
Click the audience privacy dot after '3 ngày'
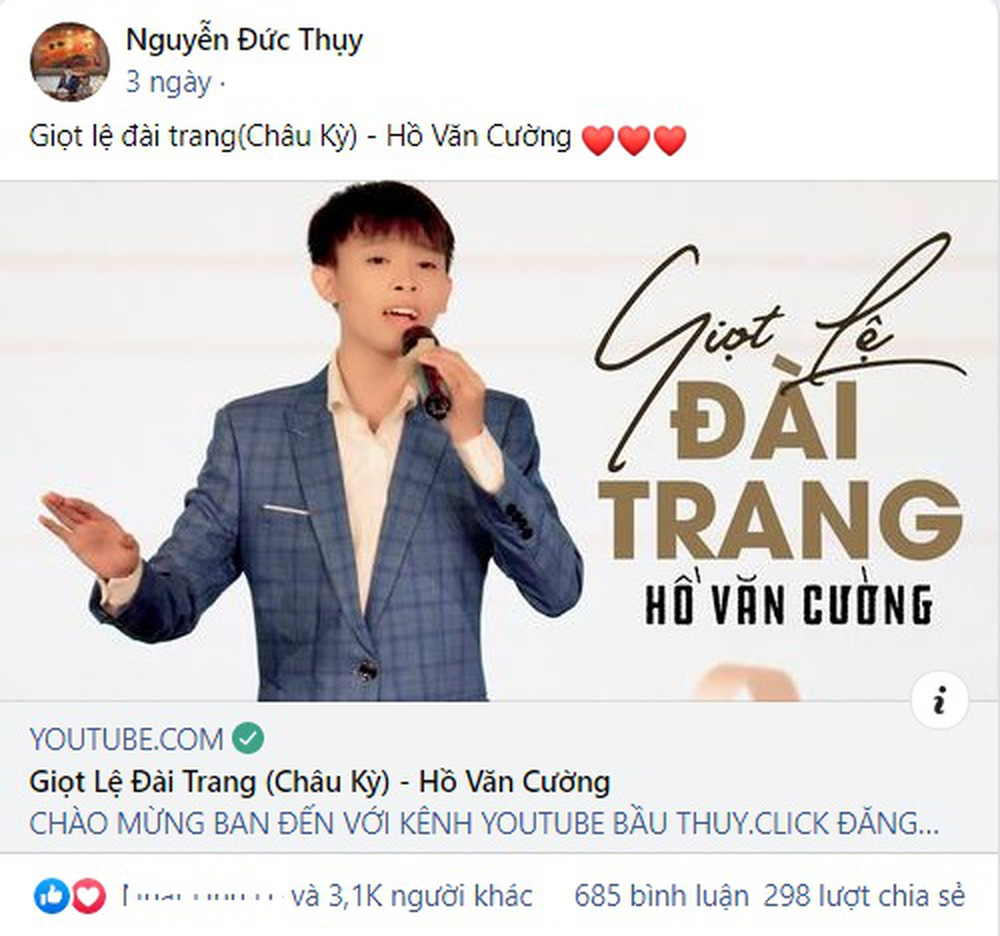221,84
